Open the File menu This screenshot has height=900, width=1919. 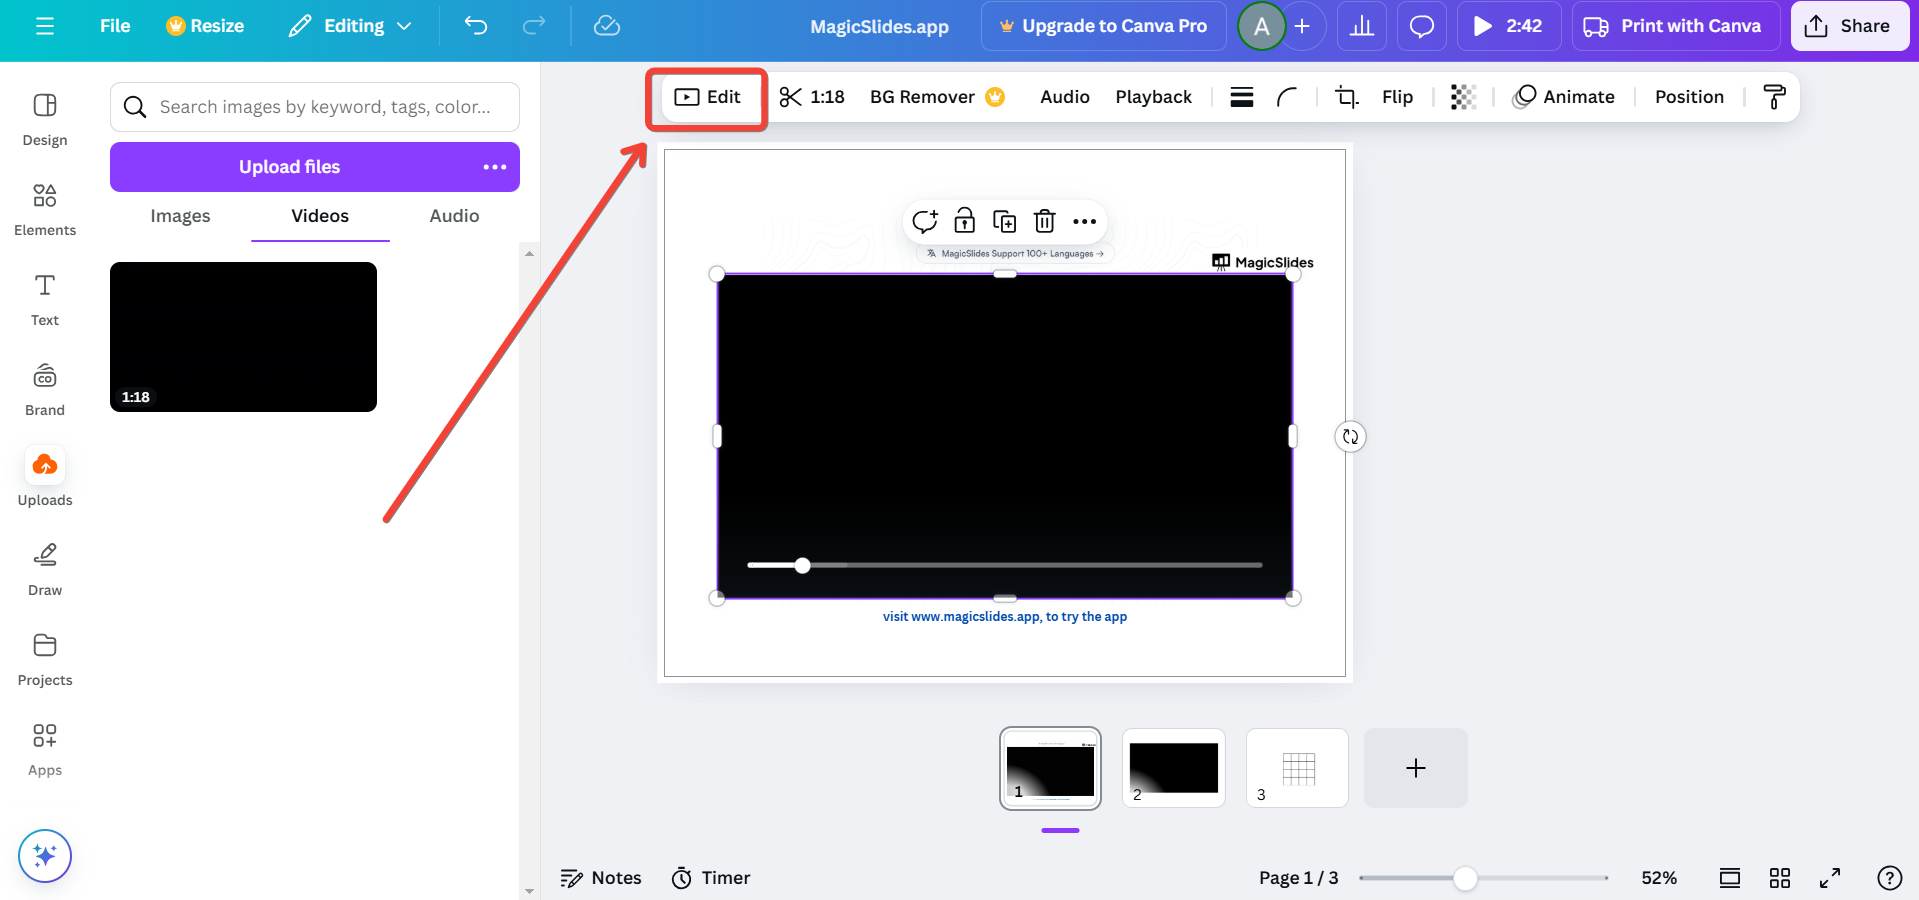click(115, 26)
